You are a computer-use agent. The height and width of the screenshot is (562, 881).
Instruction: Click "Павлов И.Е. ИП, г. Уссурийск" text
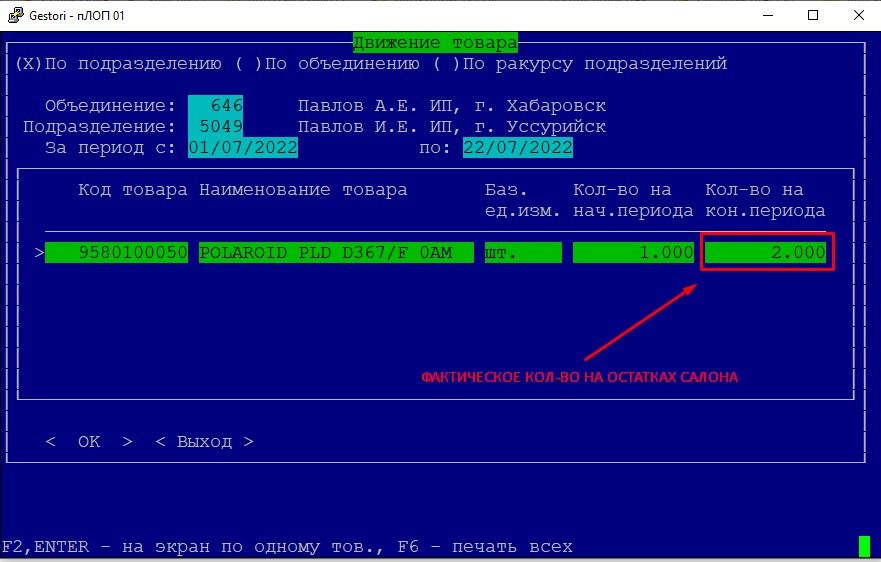[x=452, y=126]
